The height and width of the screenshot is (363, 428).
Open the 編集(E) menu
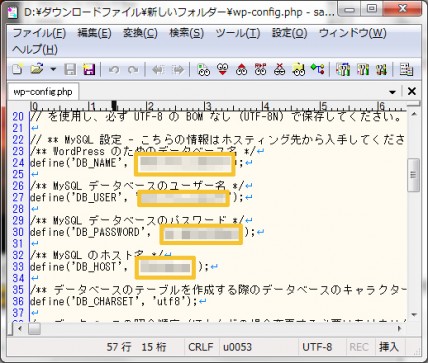[x=94, y=33]
